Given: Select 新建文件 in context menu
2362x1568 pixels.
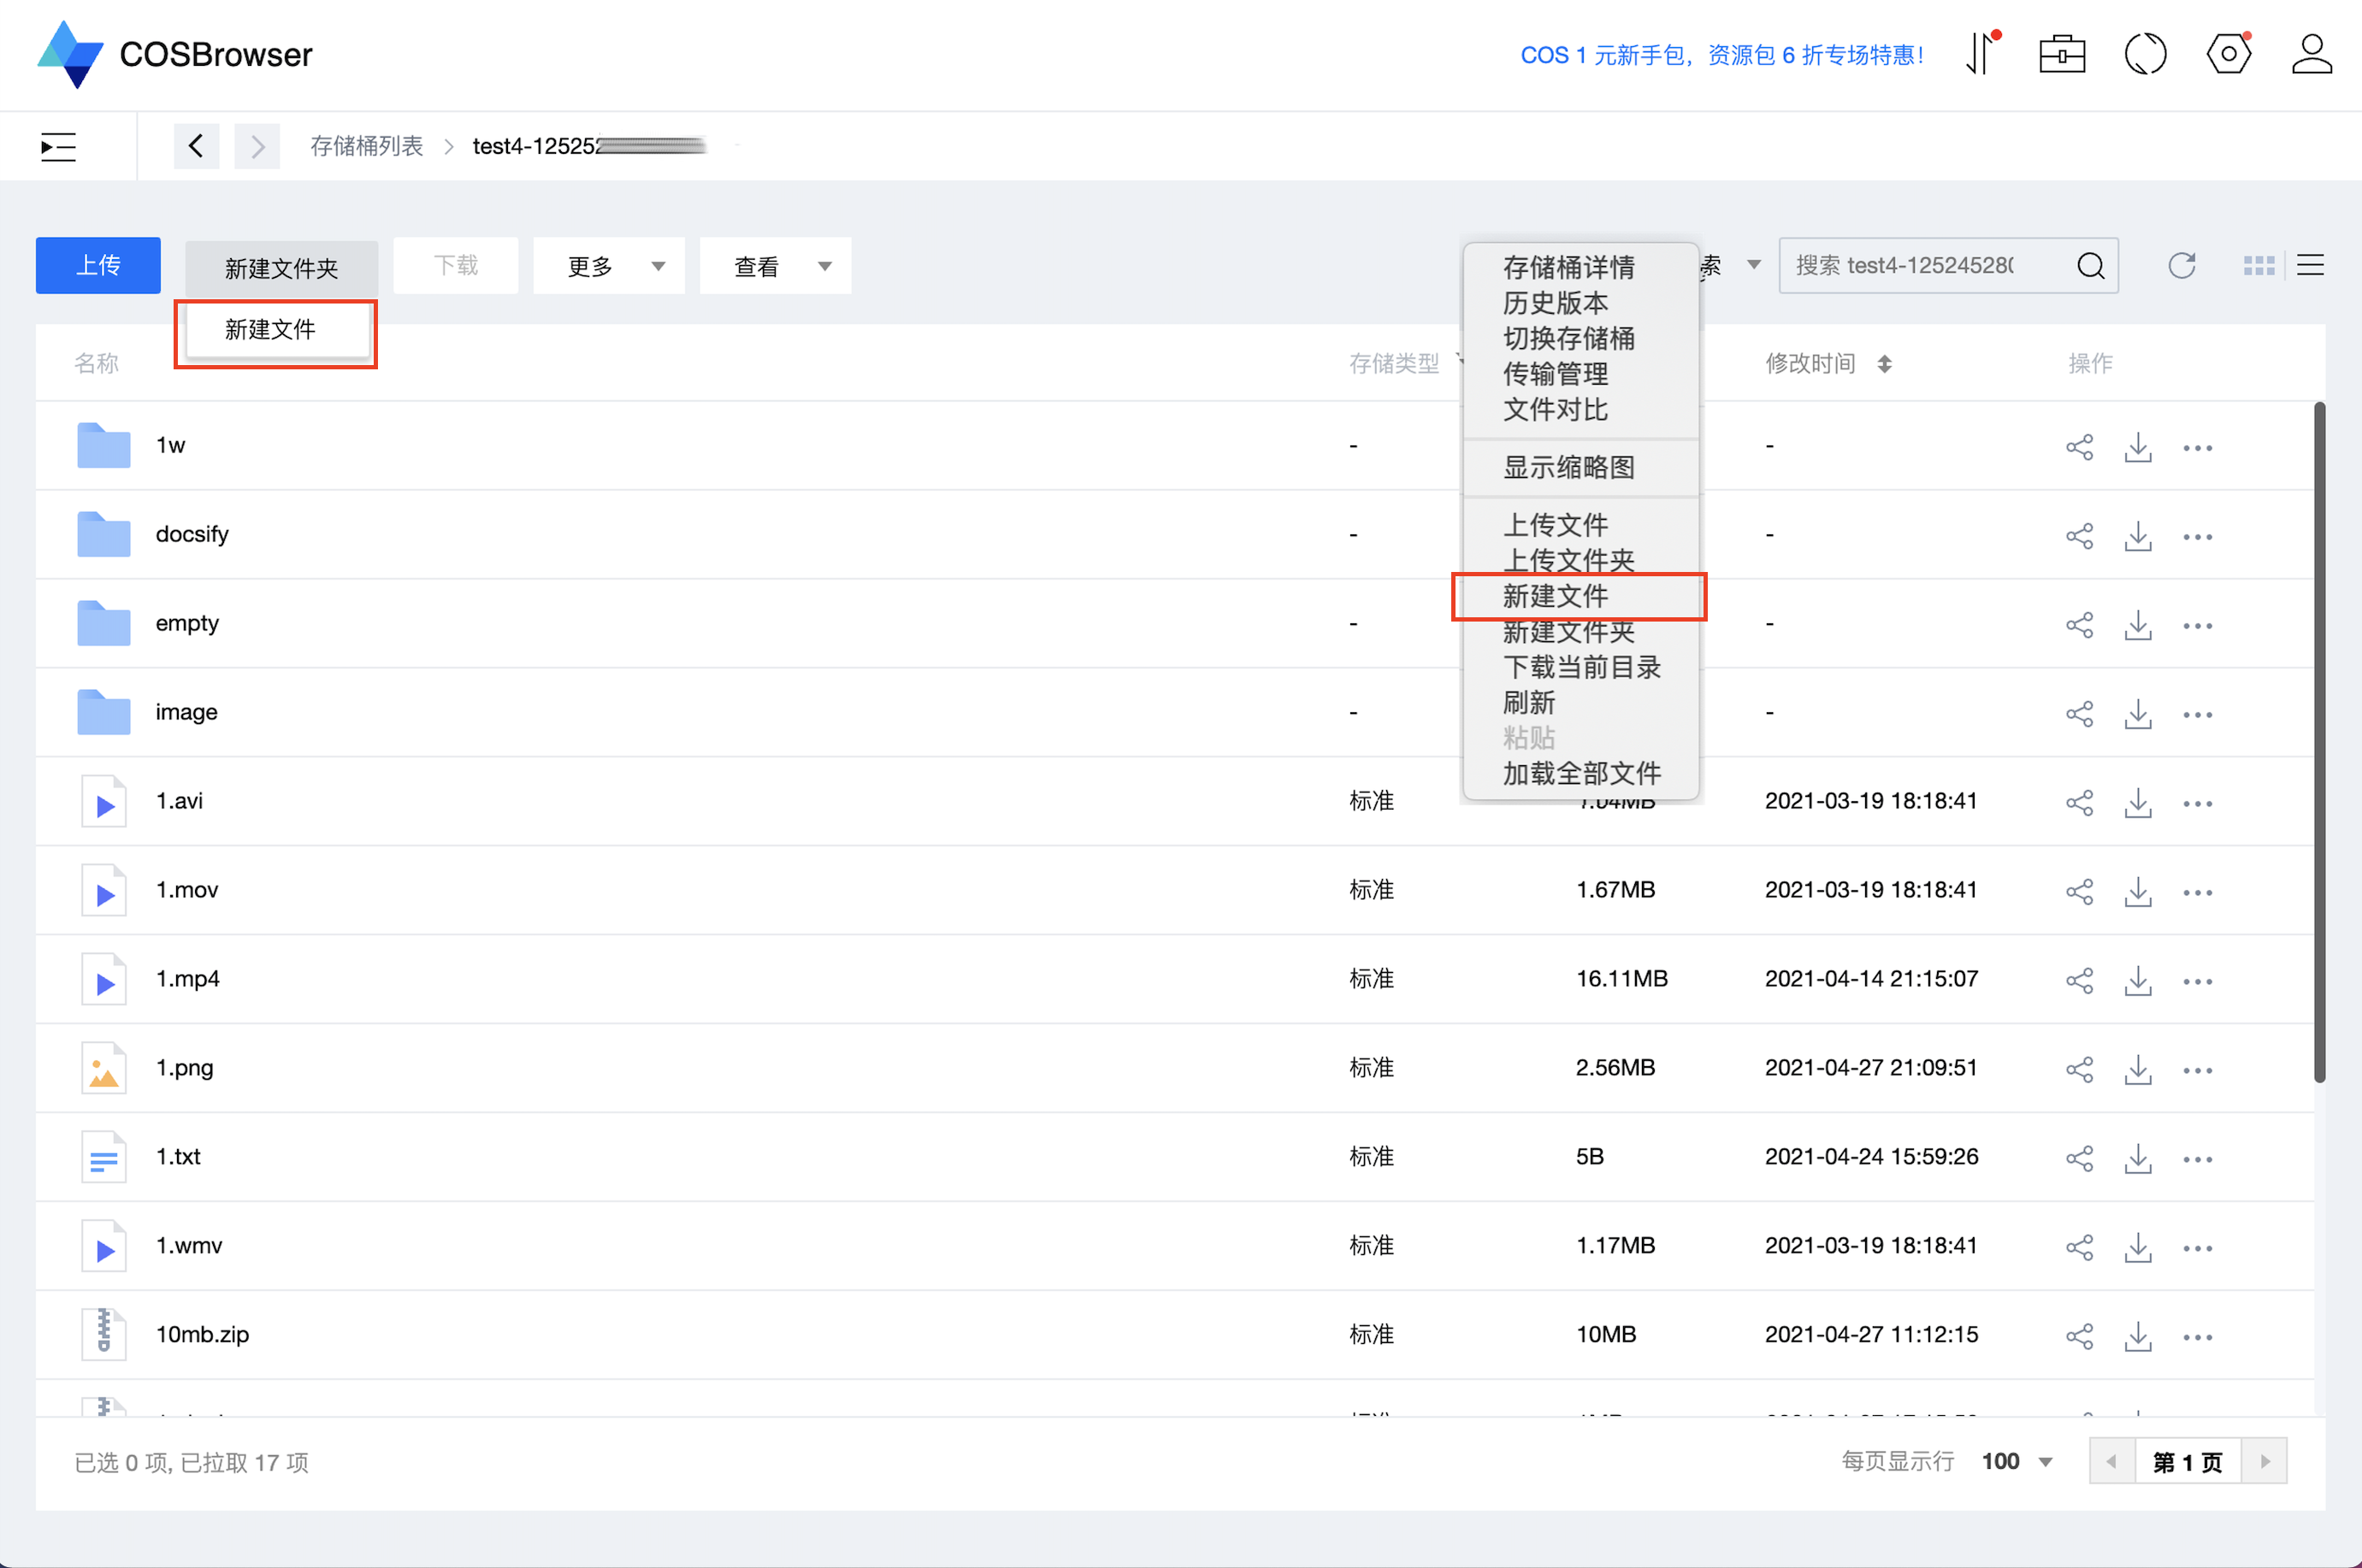Looking at the screenshot, I should [1555, 596].
